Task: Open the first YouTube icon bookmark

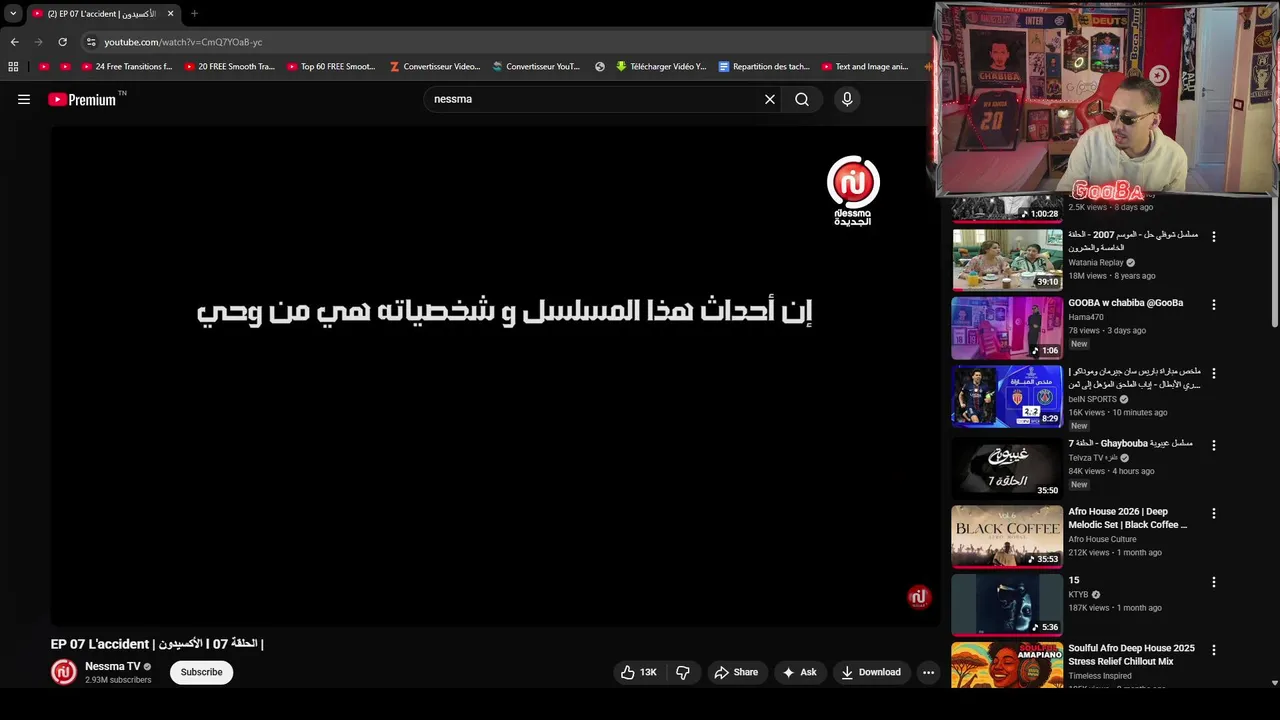Action: pos(44,67)
